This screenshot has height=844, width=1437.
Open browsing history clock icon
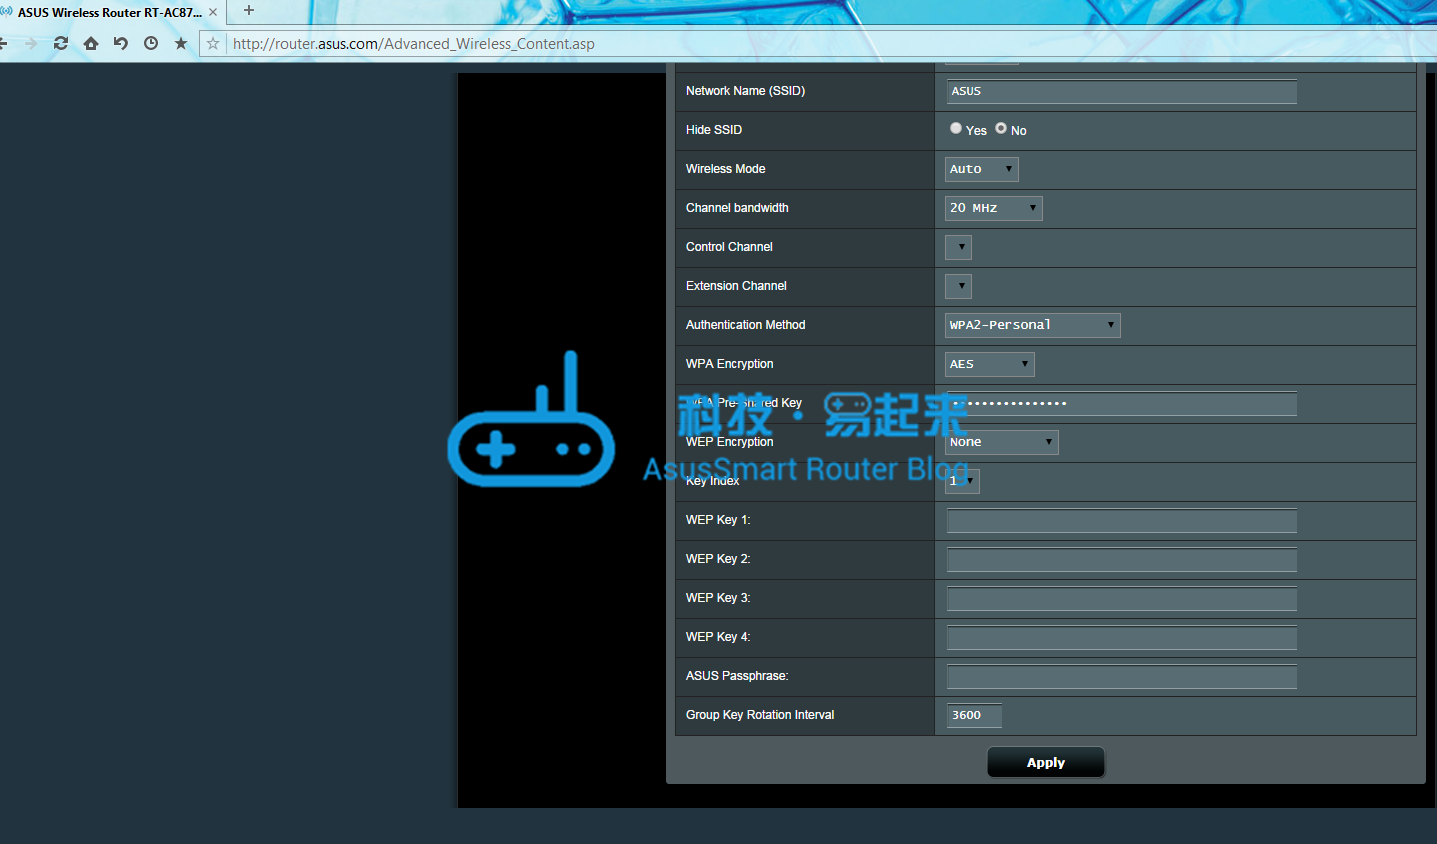pyautogui.click(x=151, y=43)
